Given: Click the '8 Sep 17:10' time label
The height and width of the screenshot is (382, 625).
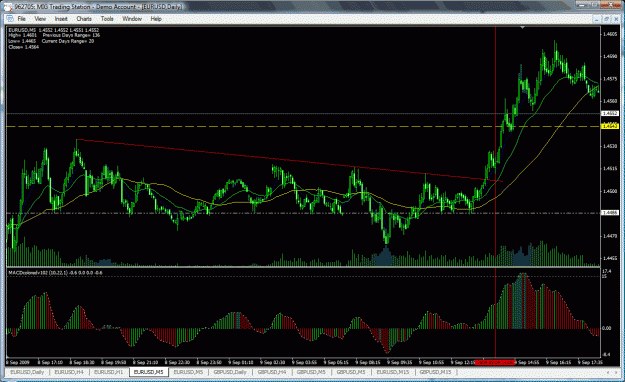Looking at the screenshot, I should (x=51, y=362).
